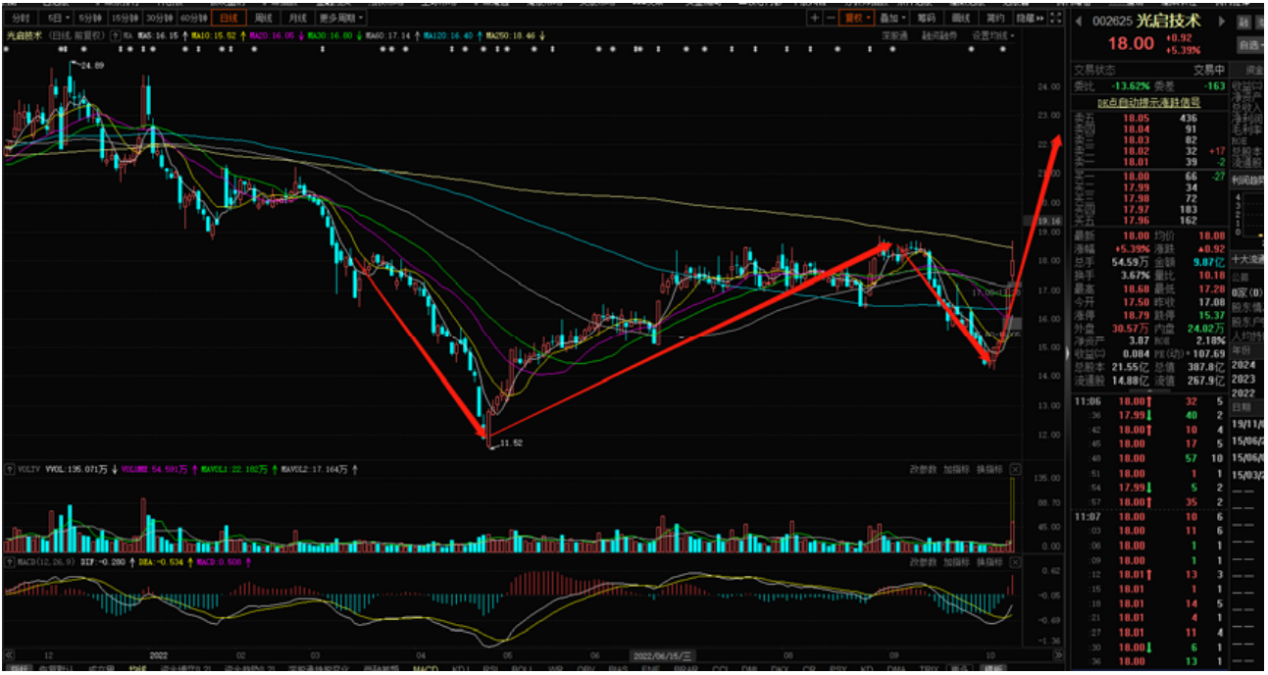Click 加指标 in the volume panel

pyautogui.click(x=956, y=469)
